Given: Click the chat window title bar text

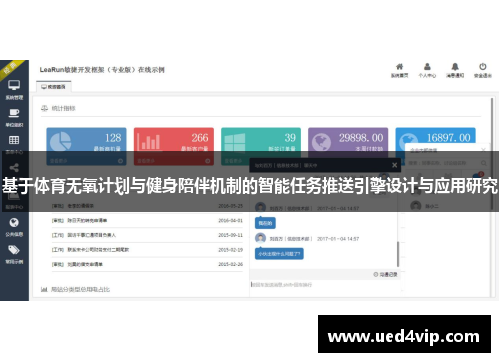Looking at the screenshot, I should [x=286, y=165].
